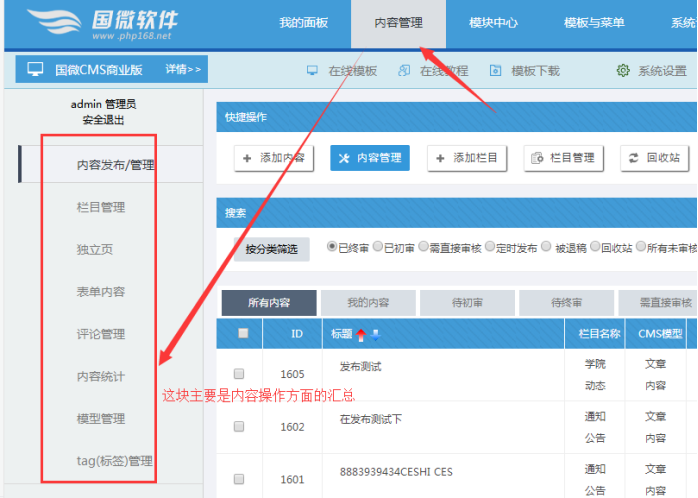Switch to the 我的内容 tab
The width and height of the screenshot is (698, 498).
(x=367, y=302)
